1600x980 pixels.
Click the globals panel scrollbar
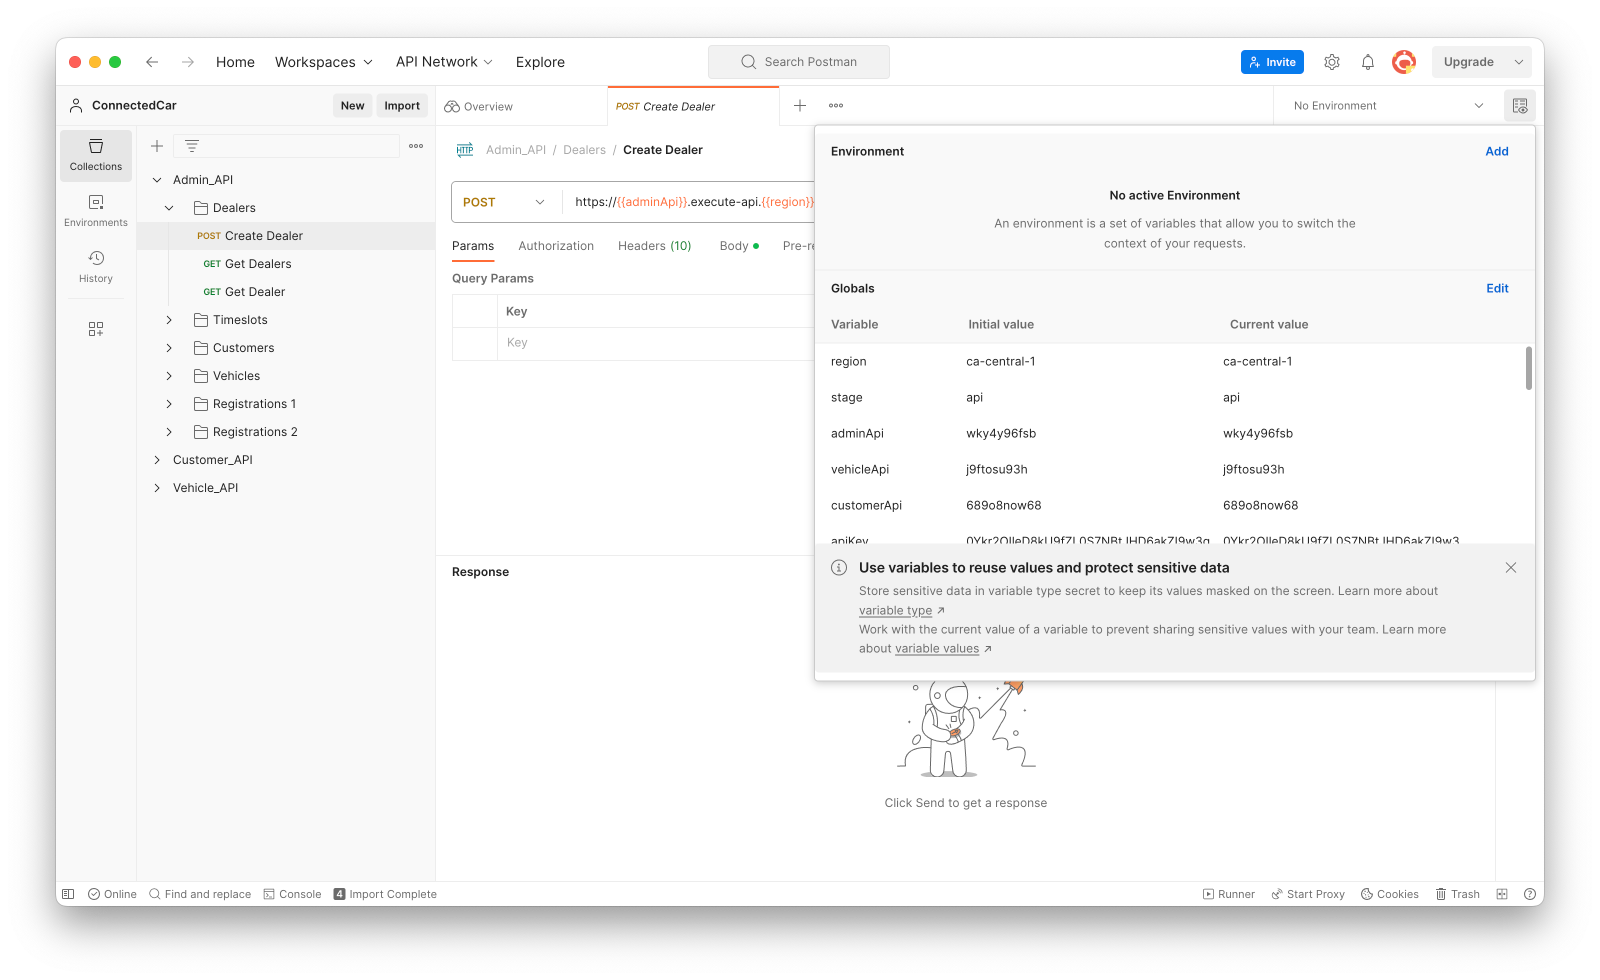pos(1528,368)
